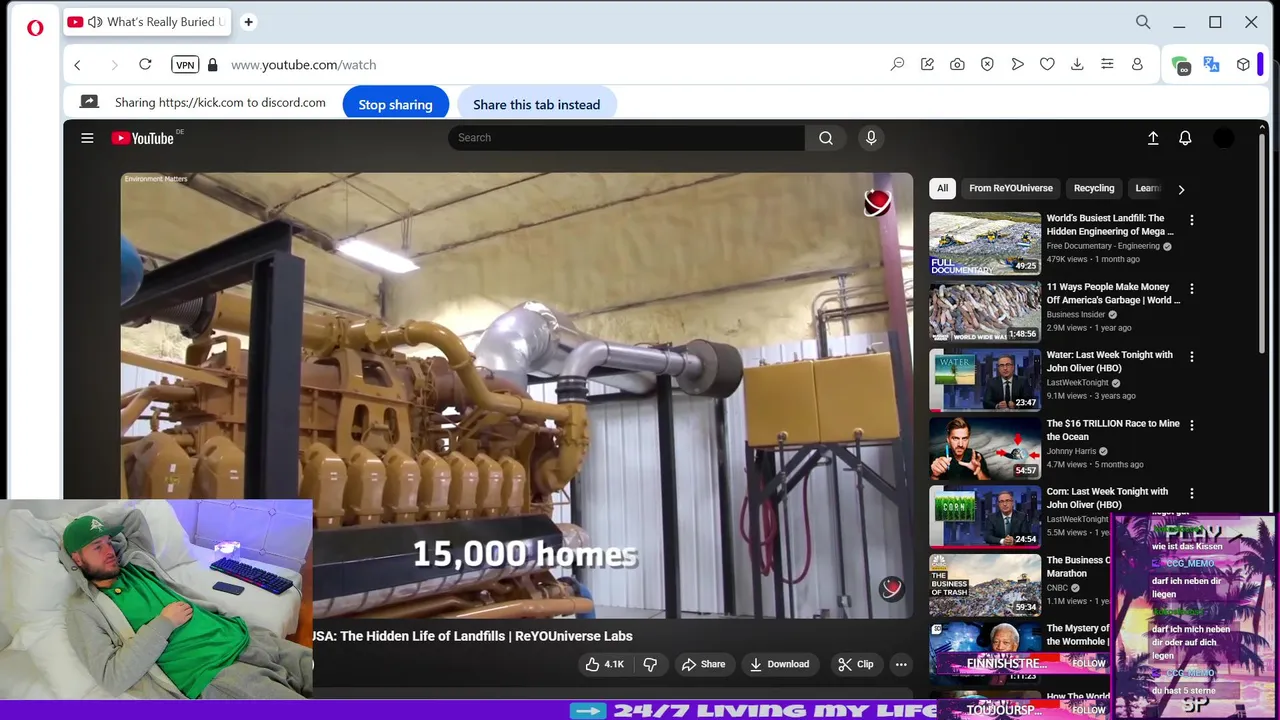This screenshot has width=1280, height=720.
Task: Take a snapshot with the camera icon
Action: click(x=957, y=64)
